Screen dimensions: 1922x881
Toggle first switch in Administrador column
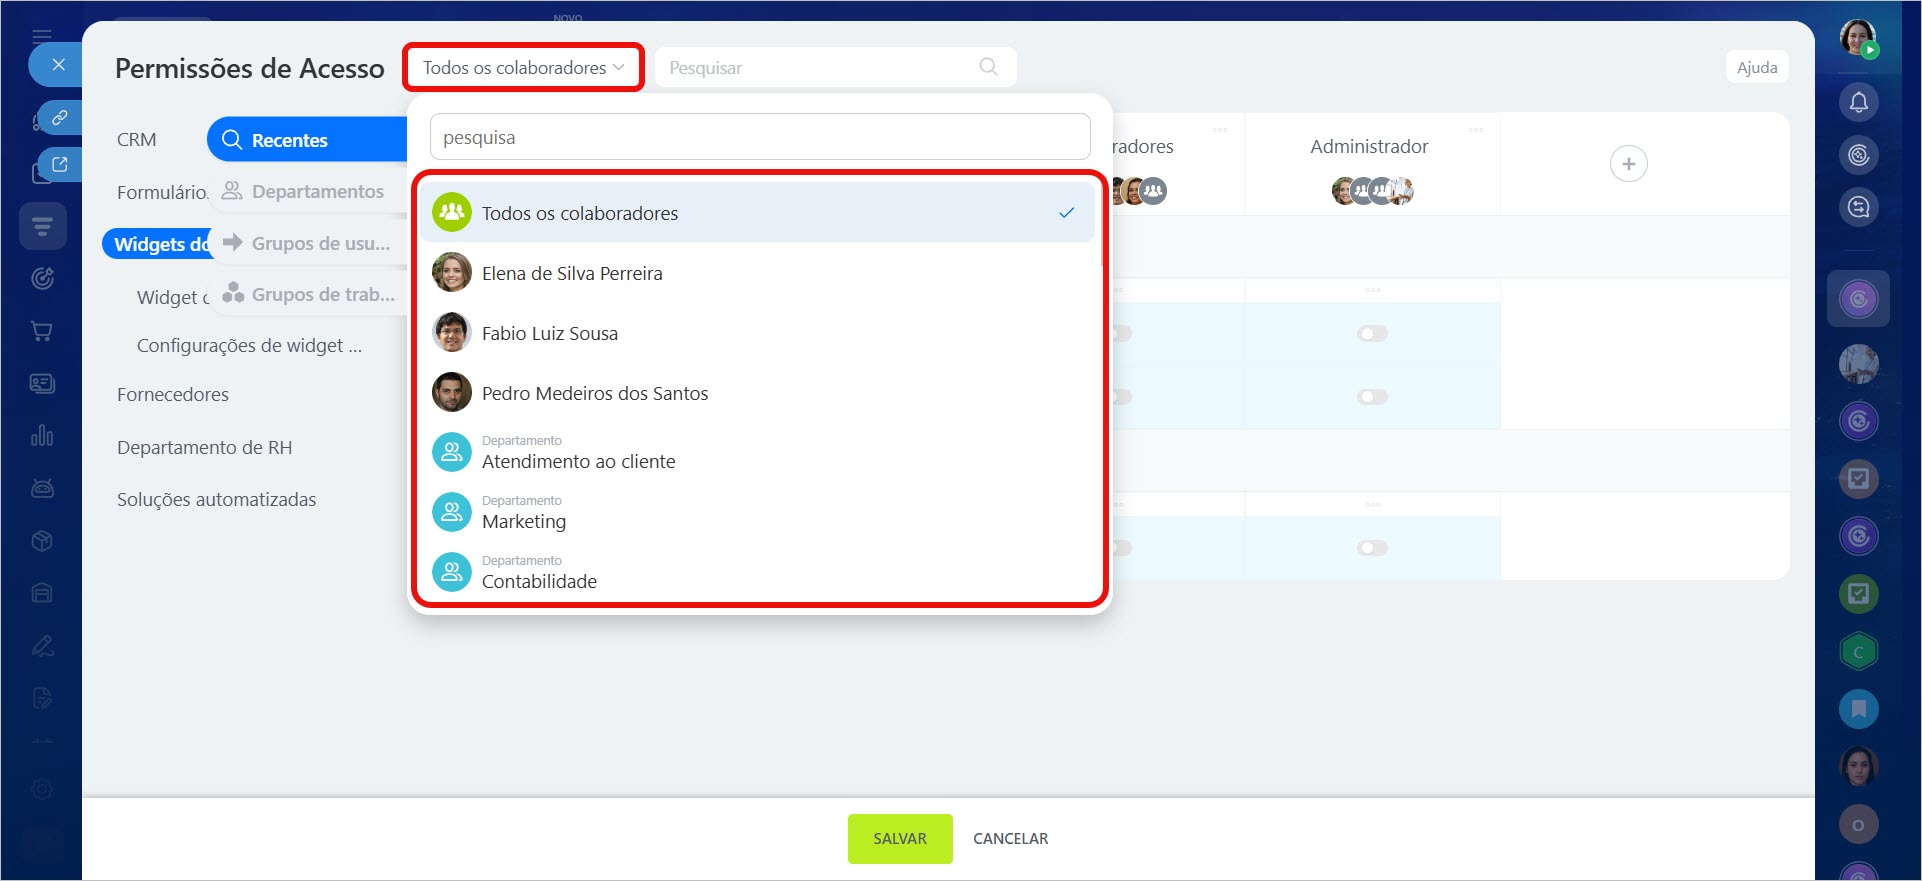coord(1372,333)
